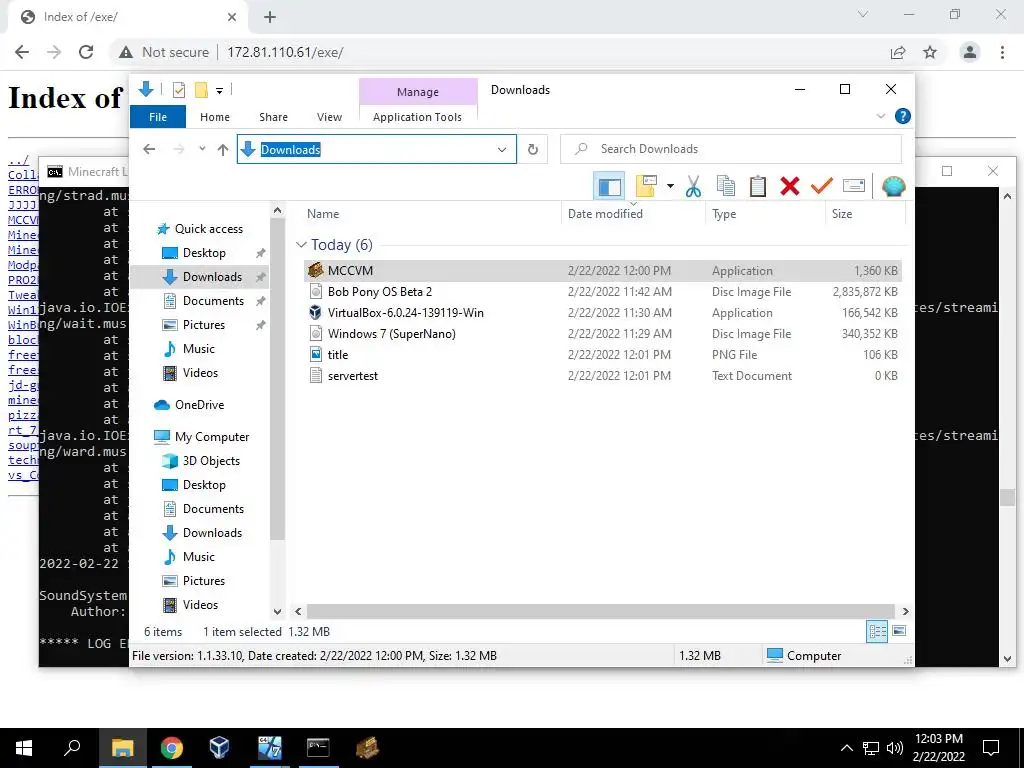Reload the Chrome page

[86, 52]
